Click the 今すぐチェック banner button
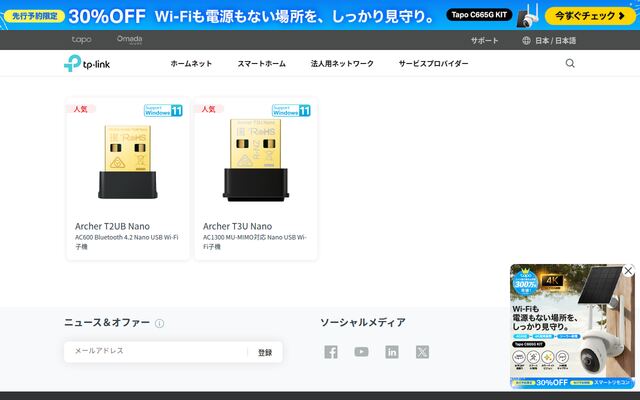This screenshot has width=640, height=400. pyautogui.click(x=590, y=16)
